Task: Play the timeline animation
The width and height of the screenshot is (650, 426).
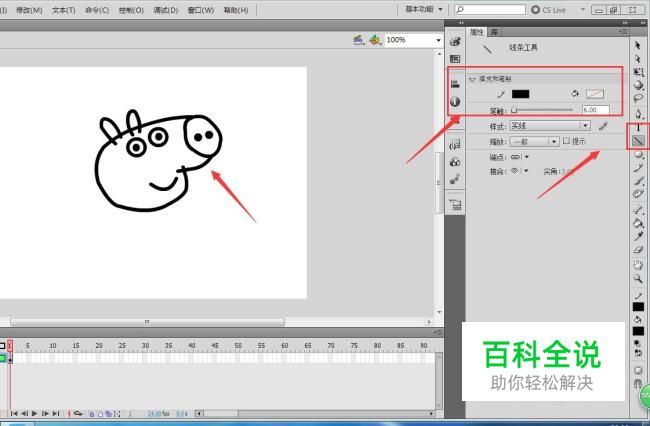Action: [x=34, y=413]
